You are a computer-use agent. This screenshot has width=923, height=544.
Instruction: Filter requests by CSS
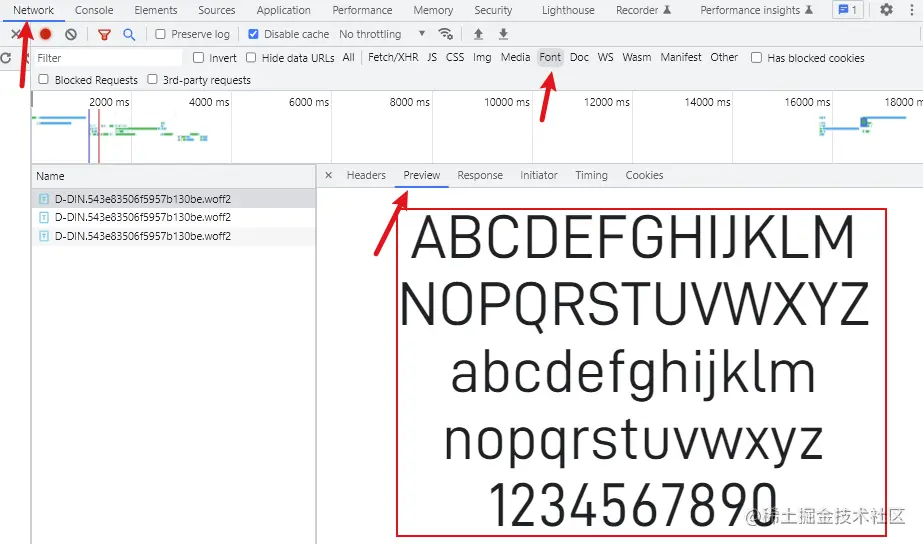455,58
